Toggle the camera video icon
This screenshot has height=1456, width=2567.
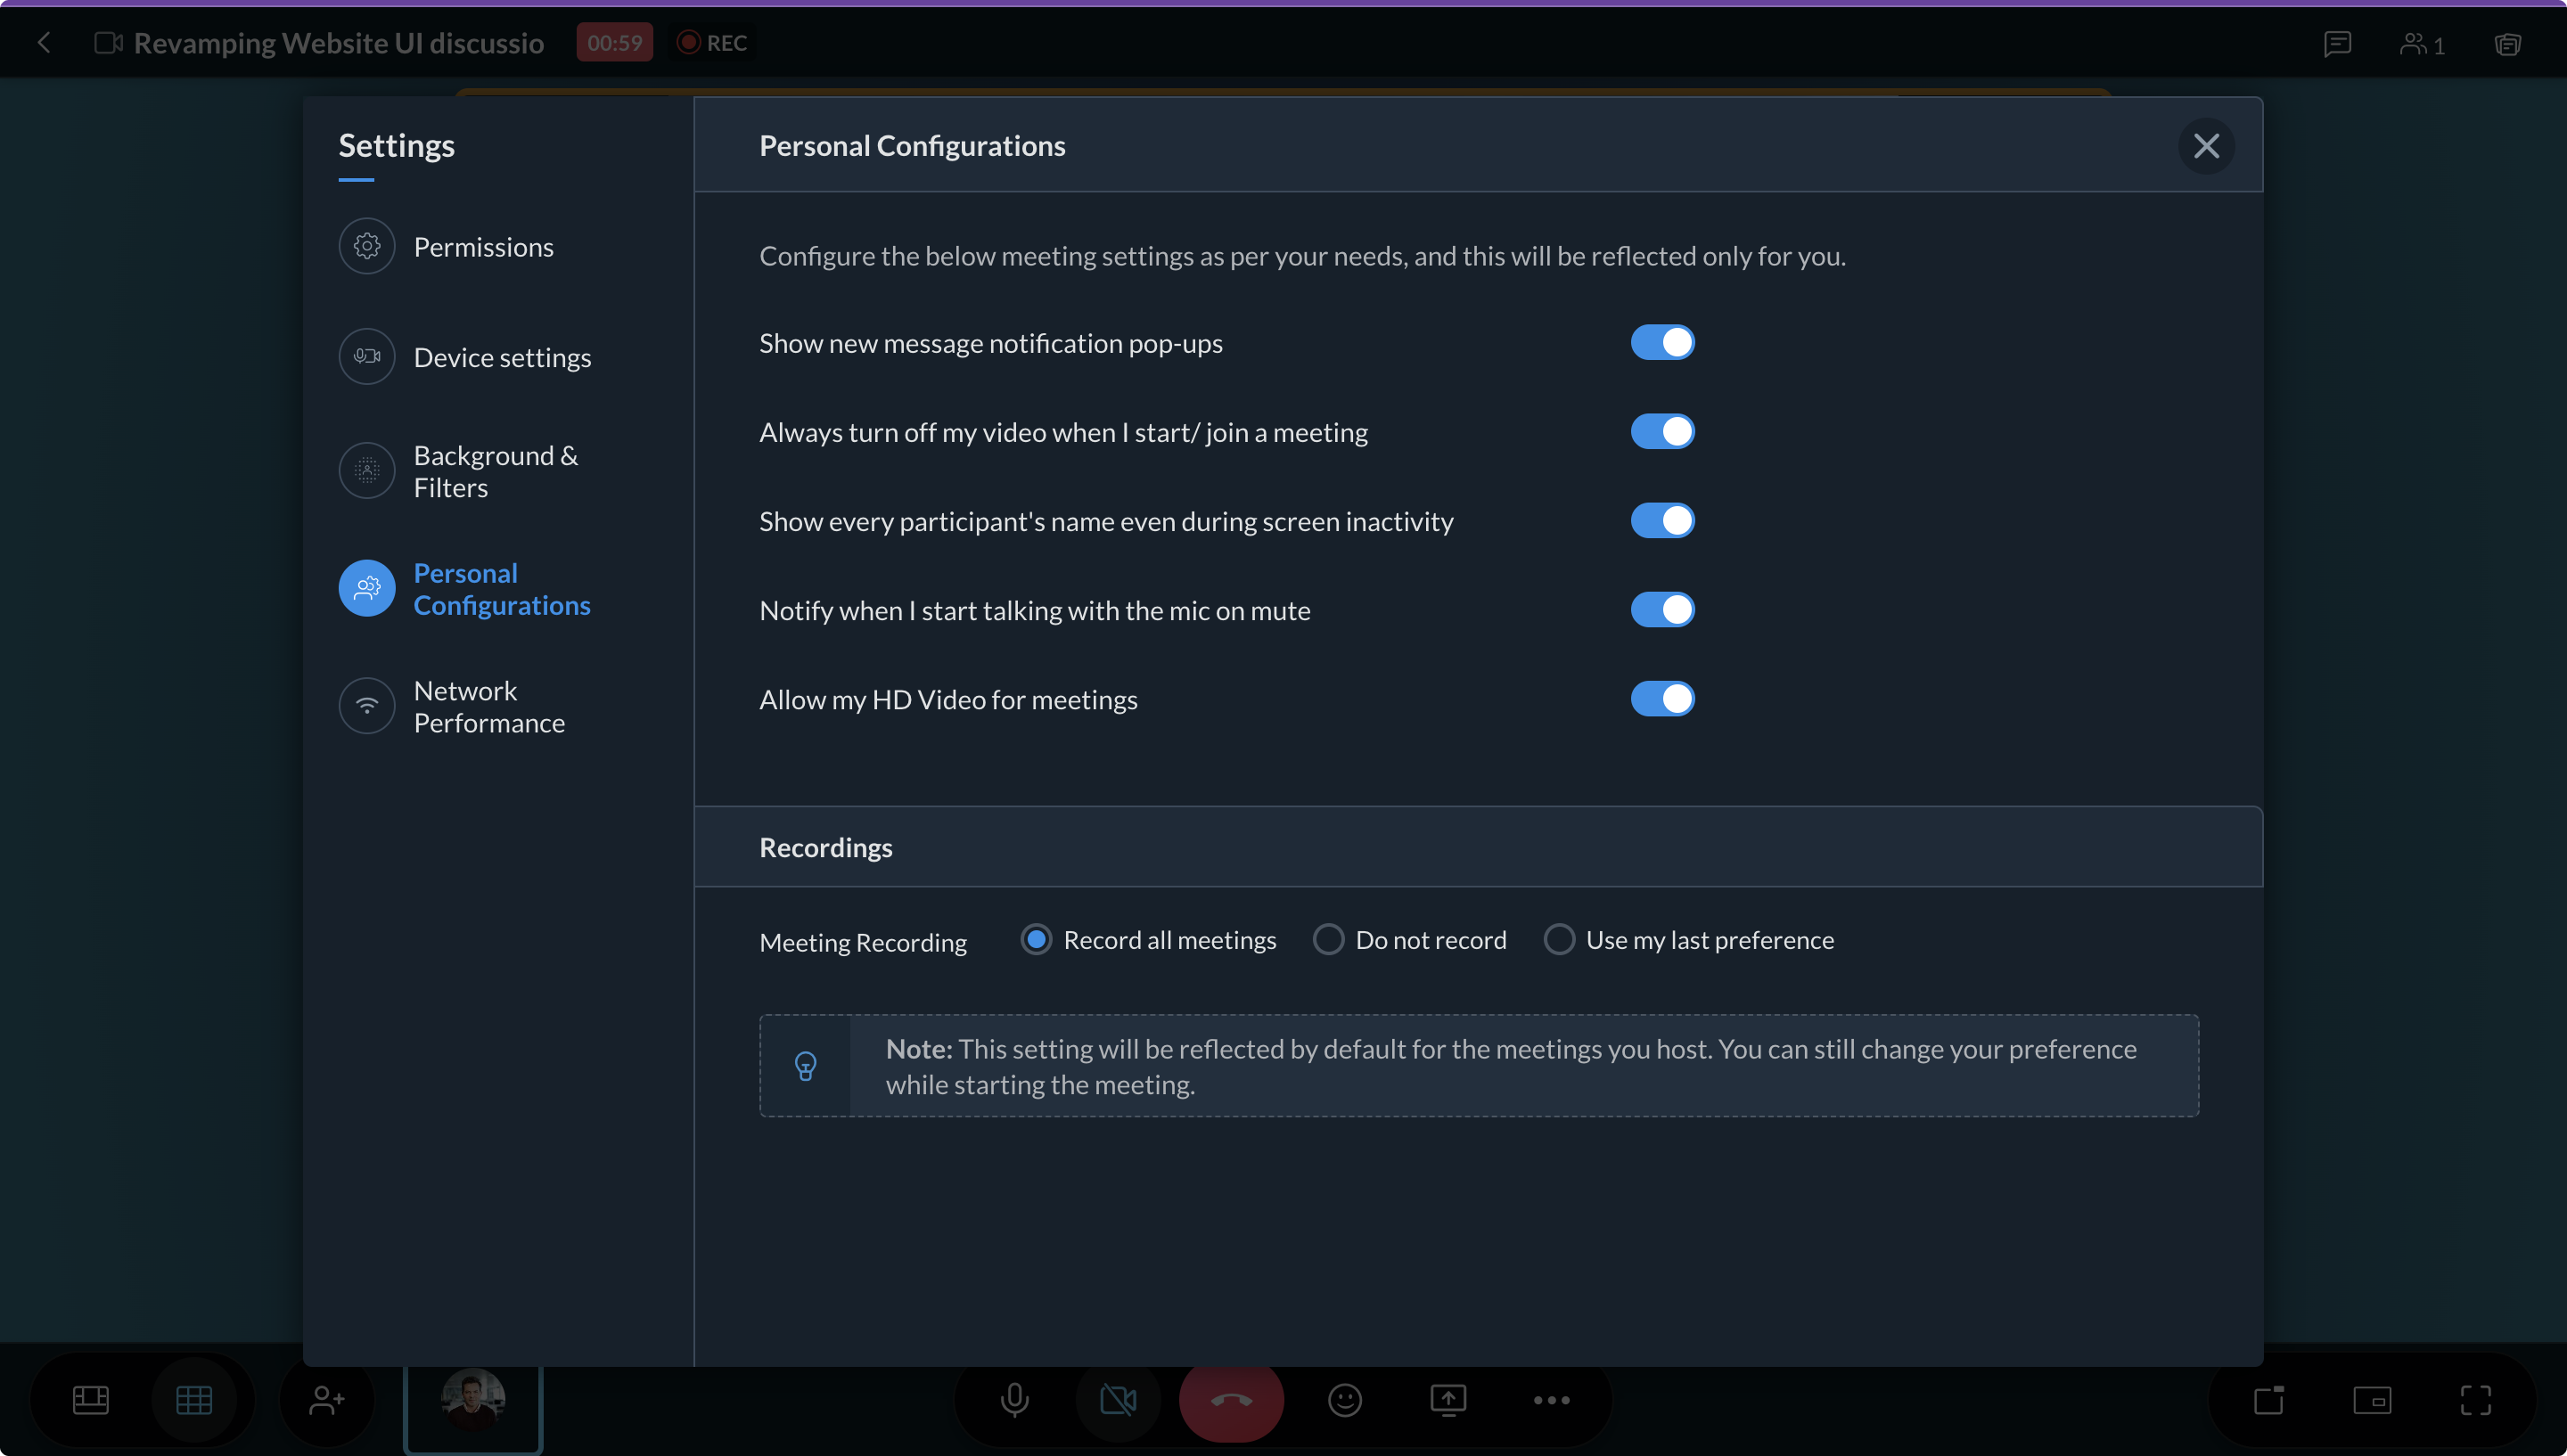pyautogui.click(x=1118, y=1400)
